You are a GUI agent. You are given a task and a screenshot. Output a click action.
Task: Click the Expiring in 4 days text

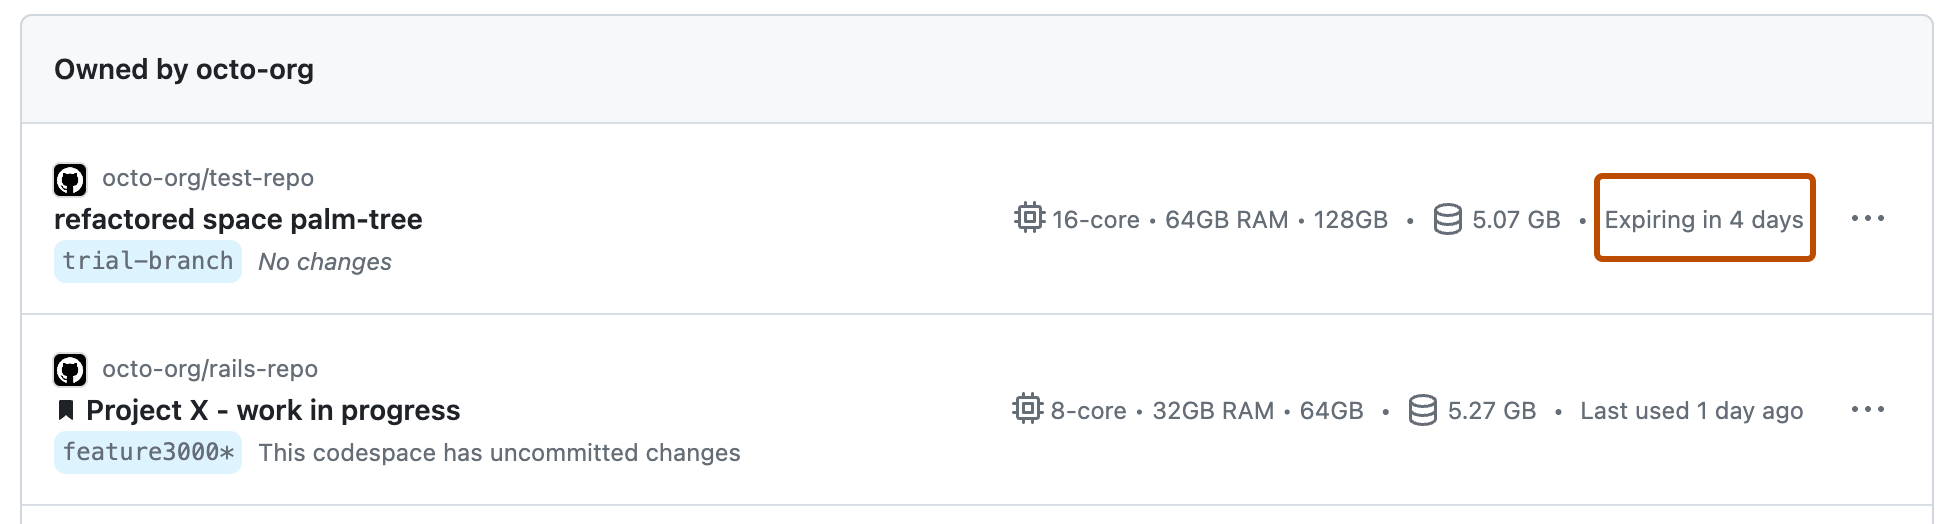pyautogui.click(x=1704, y=220)
